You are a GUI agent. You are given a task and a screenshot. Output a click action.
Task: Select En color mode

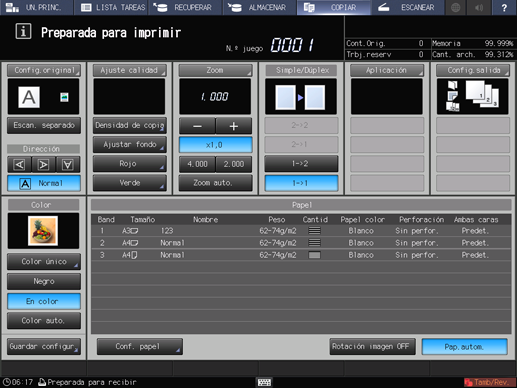tap(44, 301)
